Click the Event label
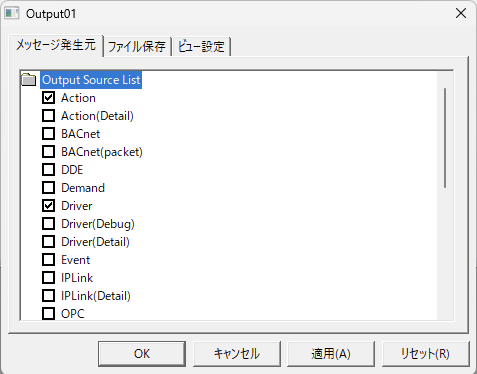The image size is (477, 374). (76, 260)
